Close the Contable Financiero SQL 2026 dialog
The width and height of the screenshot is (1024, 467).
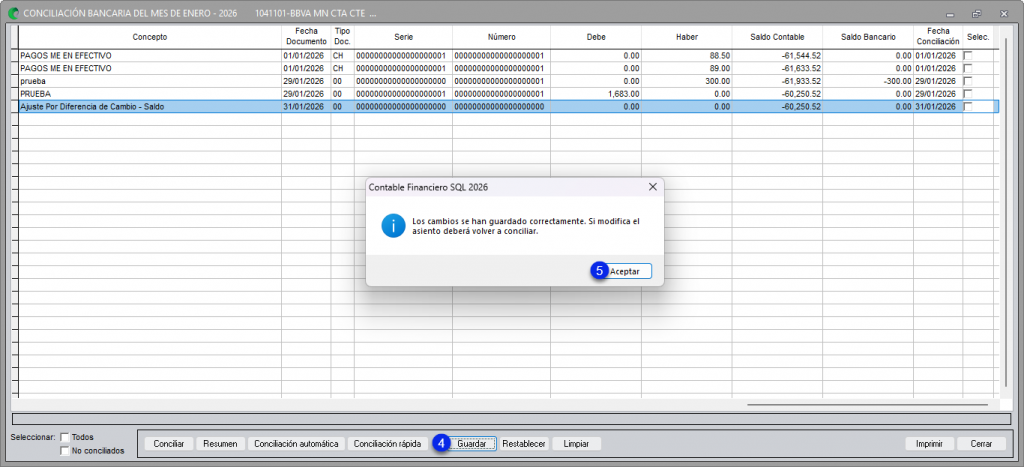652,187
